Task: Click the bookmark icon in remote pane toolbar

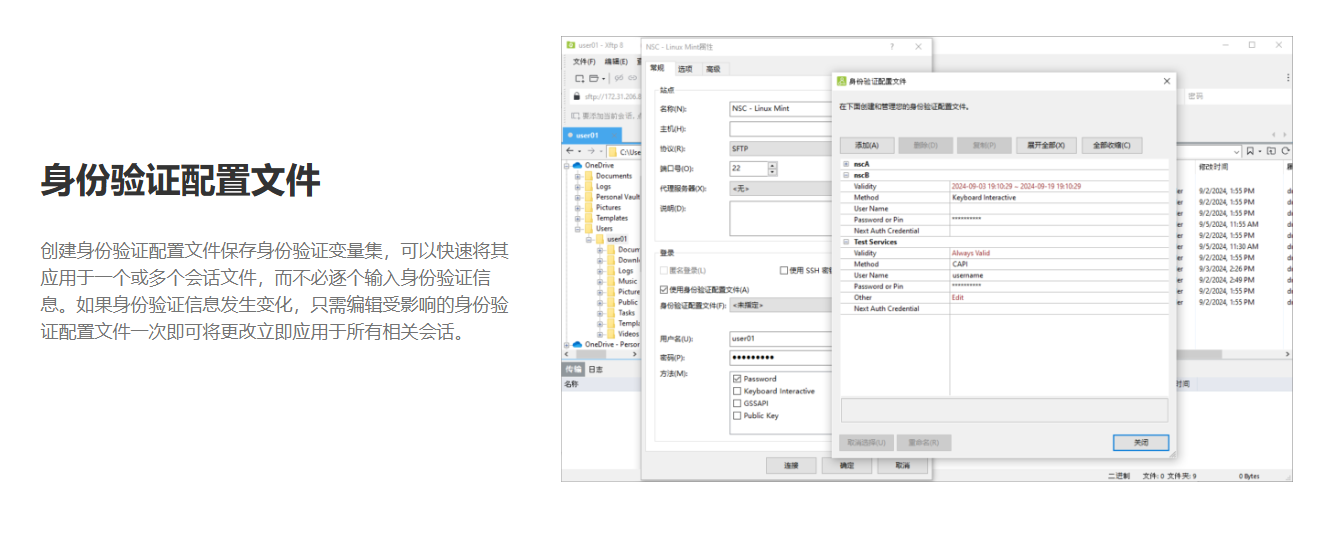Action: [x=1250, y=151]
